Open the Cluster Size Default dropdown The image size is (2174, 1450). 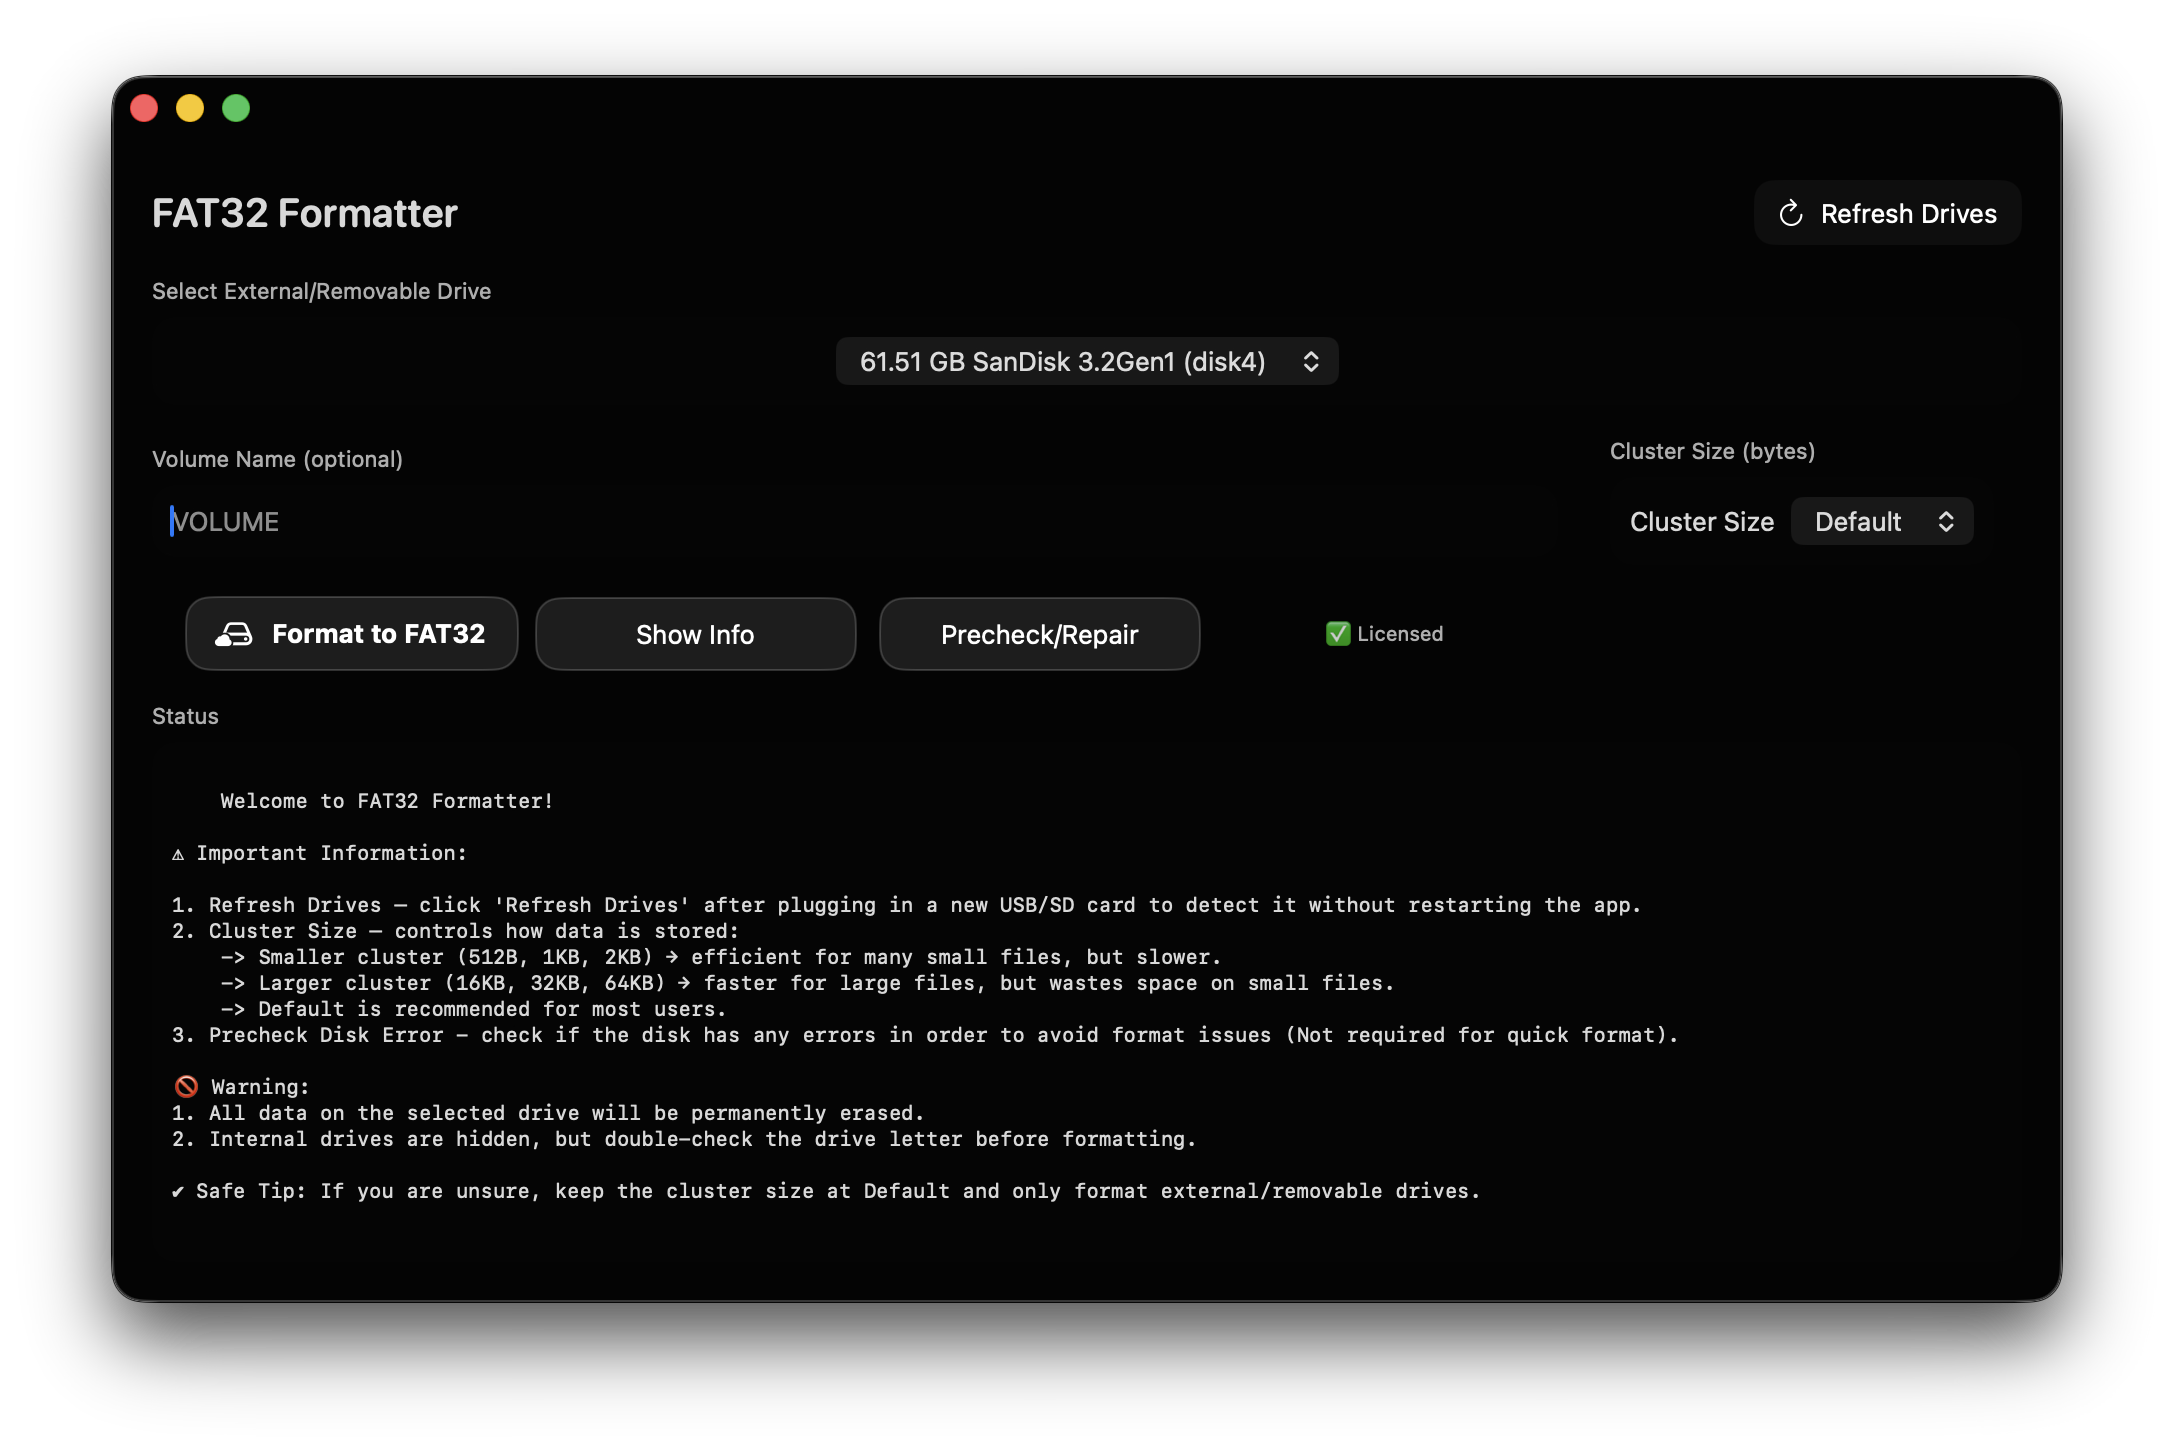click(x=1881, y=521)
